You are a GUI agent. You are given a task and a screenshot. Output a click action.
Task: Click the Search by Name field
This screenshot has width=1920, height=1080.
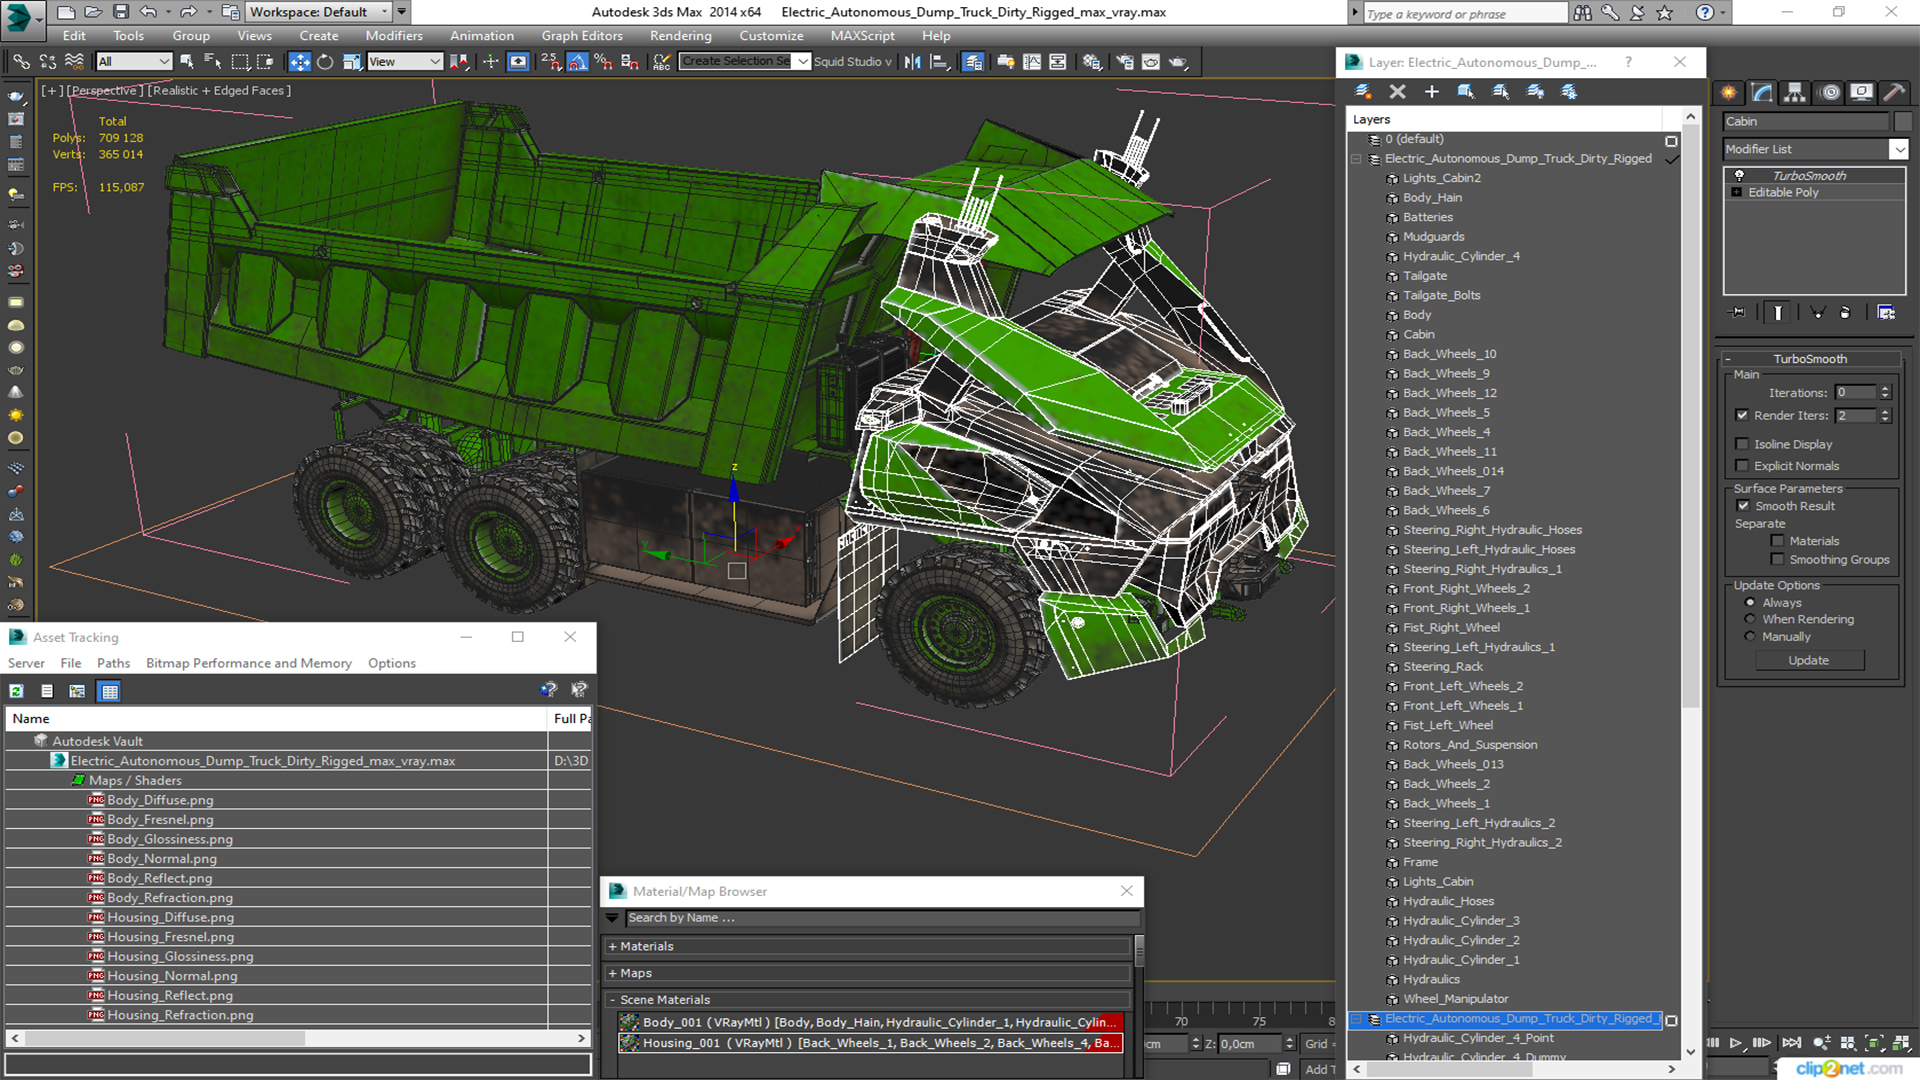[x=882, y=918]
